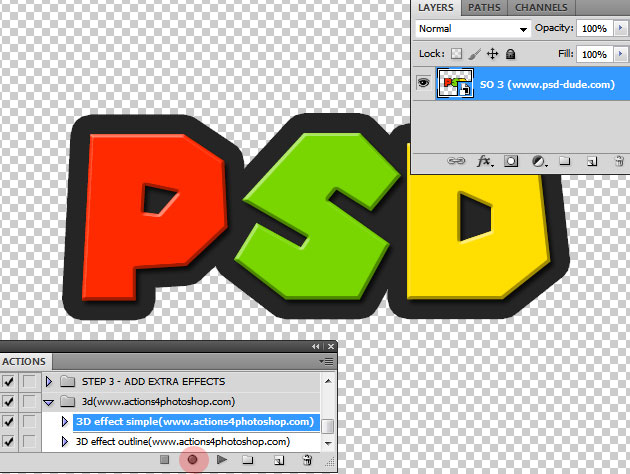Select the ACTIONS panel tab
This screenshot has height=474, width=630.
24,362
